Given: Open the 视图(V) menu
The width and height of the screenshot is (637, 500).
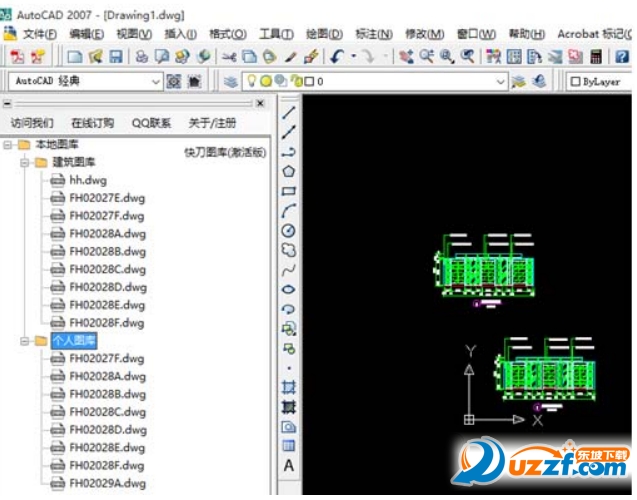Looking at the screenshot, I should click(134, 34).
